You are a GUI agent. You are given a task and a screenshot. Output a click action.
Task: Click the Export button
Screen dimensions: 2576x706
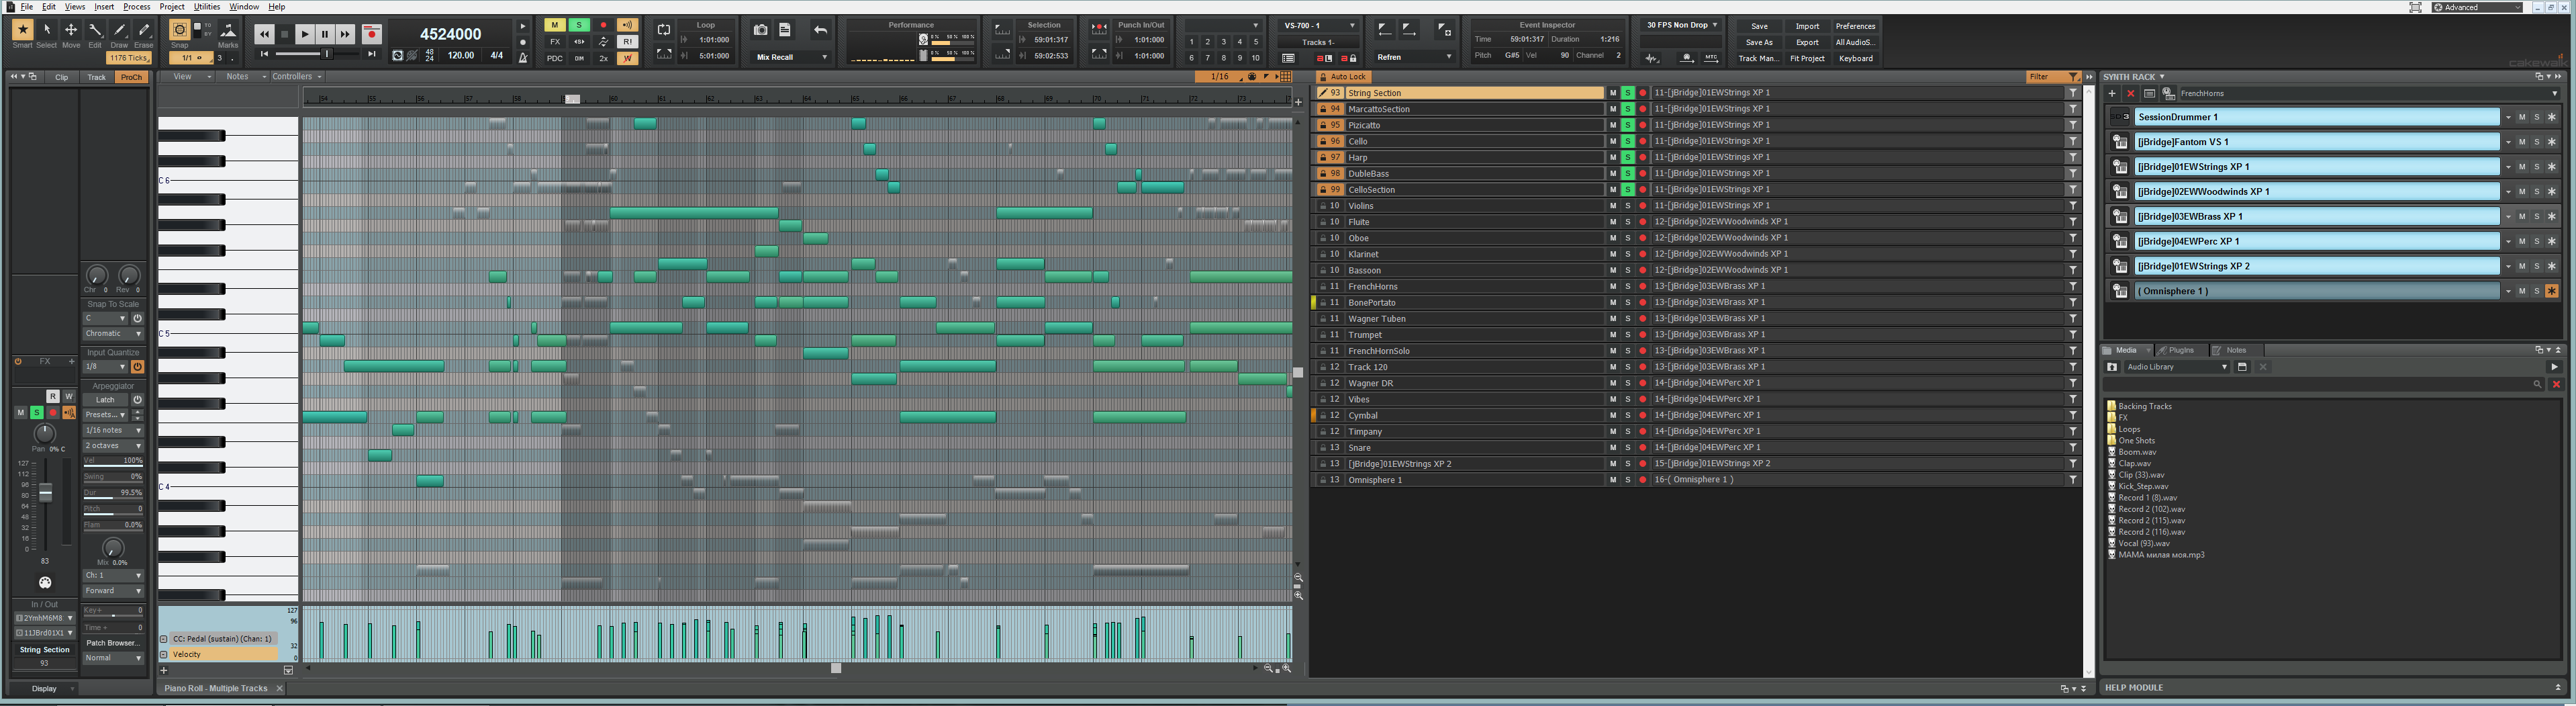point(1807,42)
